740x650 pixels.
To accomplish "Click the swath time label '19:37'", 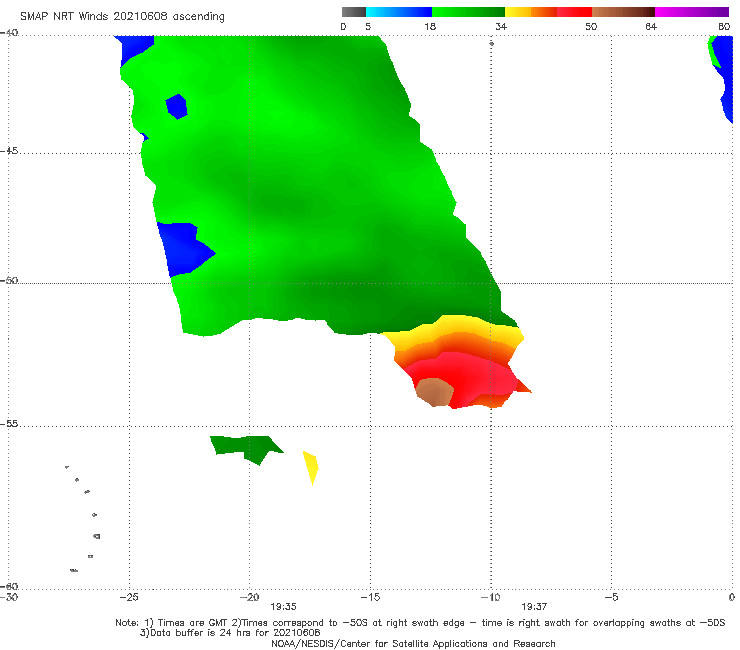I will pyautogui.click(x=534, y=607).
